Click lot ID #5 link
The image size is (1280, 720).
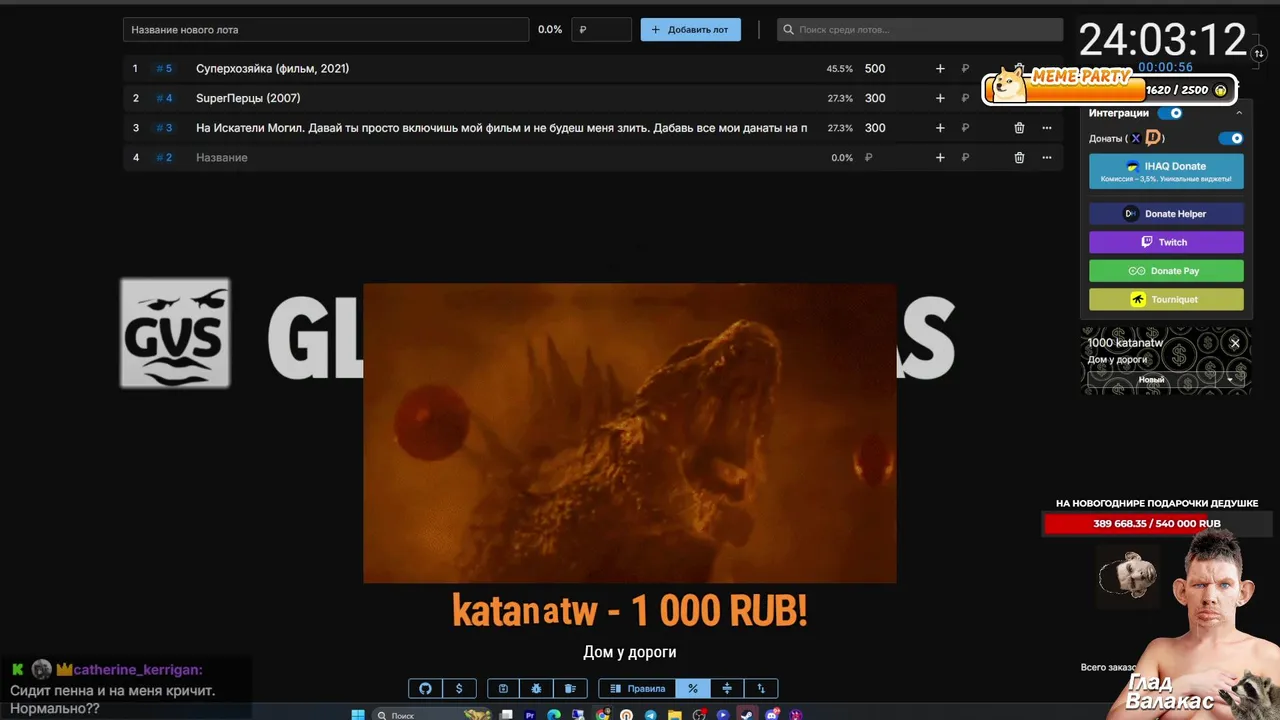tap(164, 69)
